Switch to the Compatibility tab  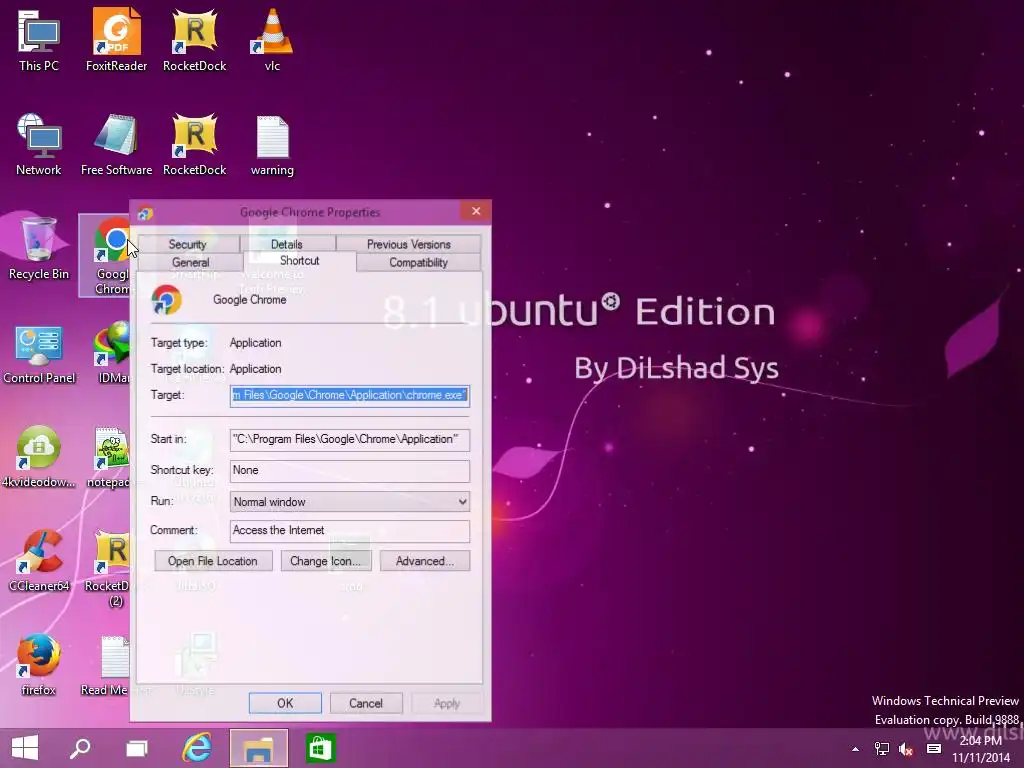pyautogui.click(x=419, y=263)
